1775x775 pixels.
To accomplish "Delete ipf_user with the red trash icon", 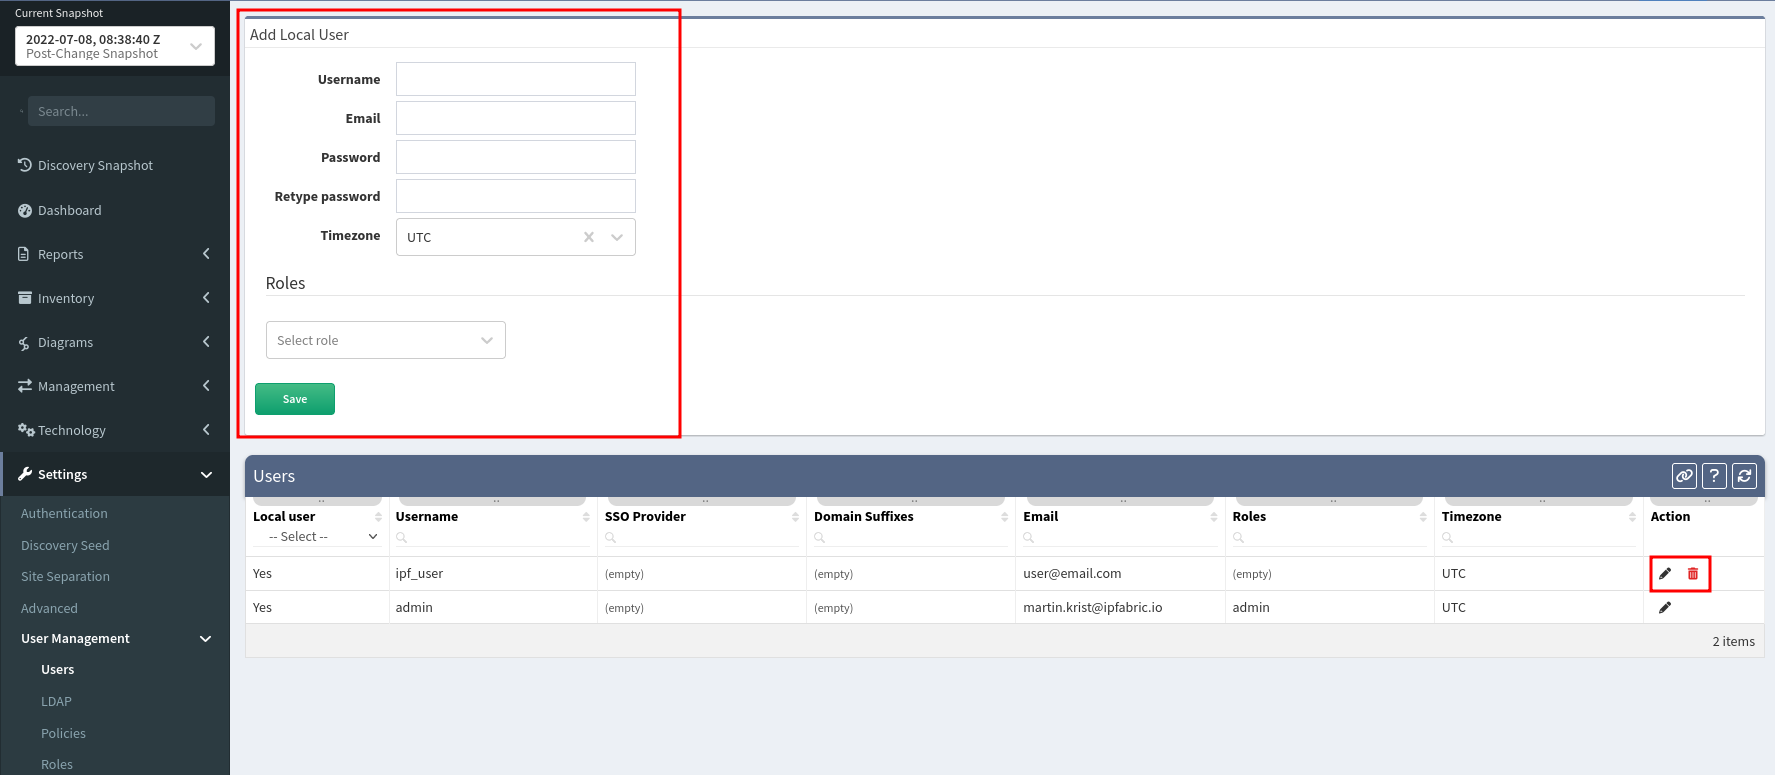I will point(1693,574).
